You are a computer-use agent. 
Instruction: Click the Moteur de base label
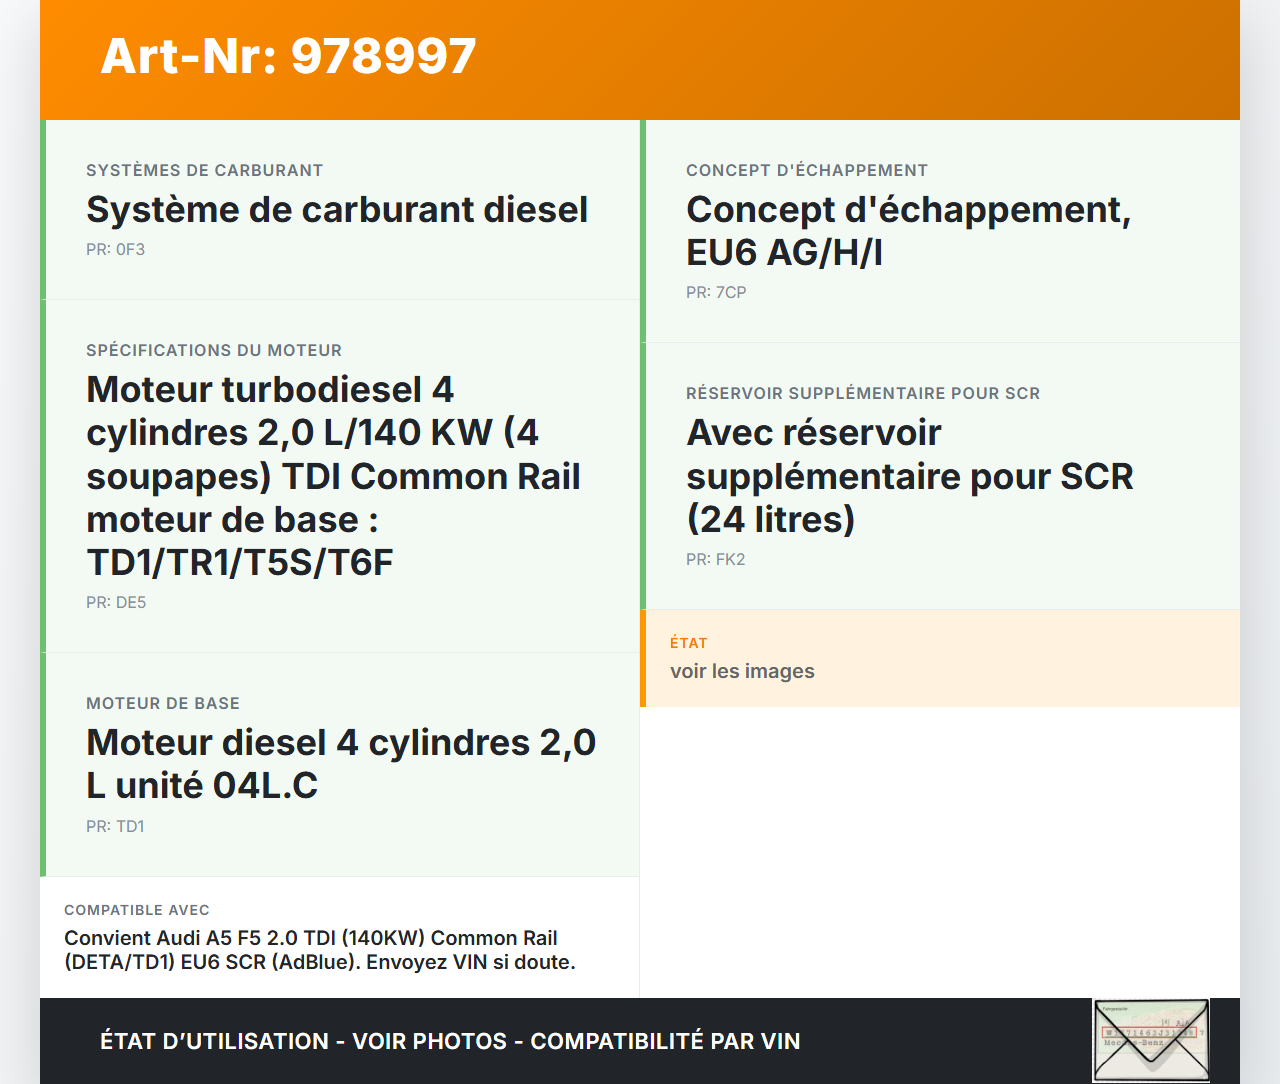point(163,704)
